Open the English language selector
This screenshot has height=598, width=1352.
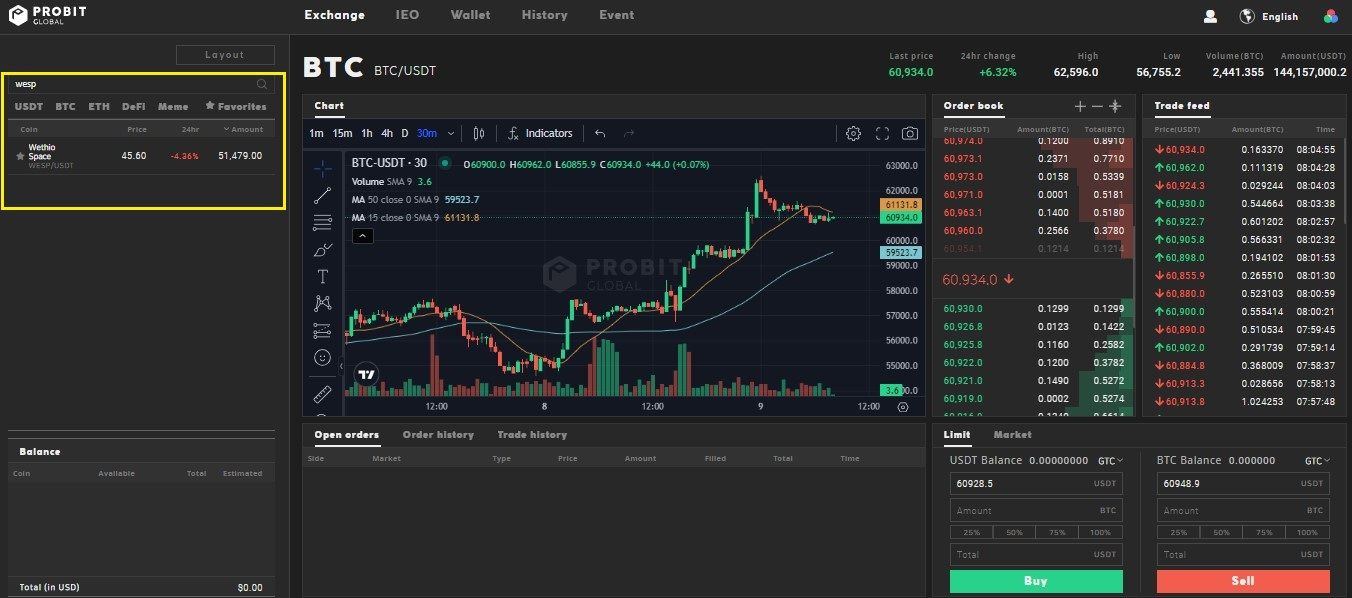point(1280,16)
